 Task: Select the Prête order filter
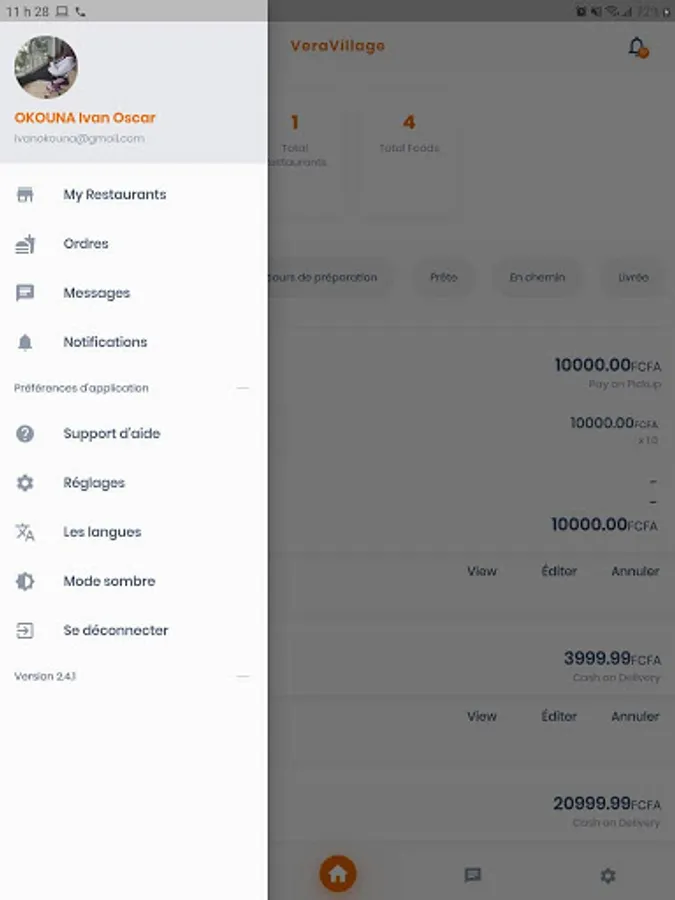coord(443,277)
